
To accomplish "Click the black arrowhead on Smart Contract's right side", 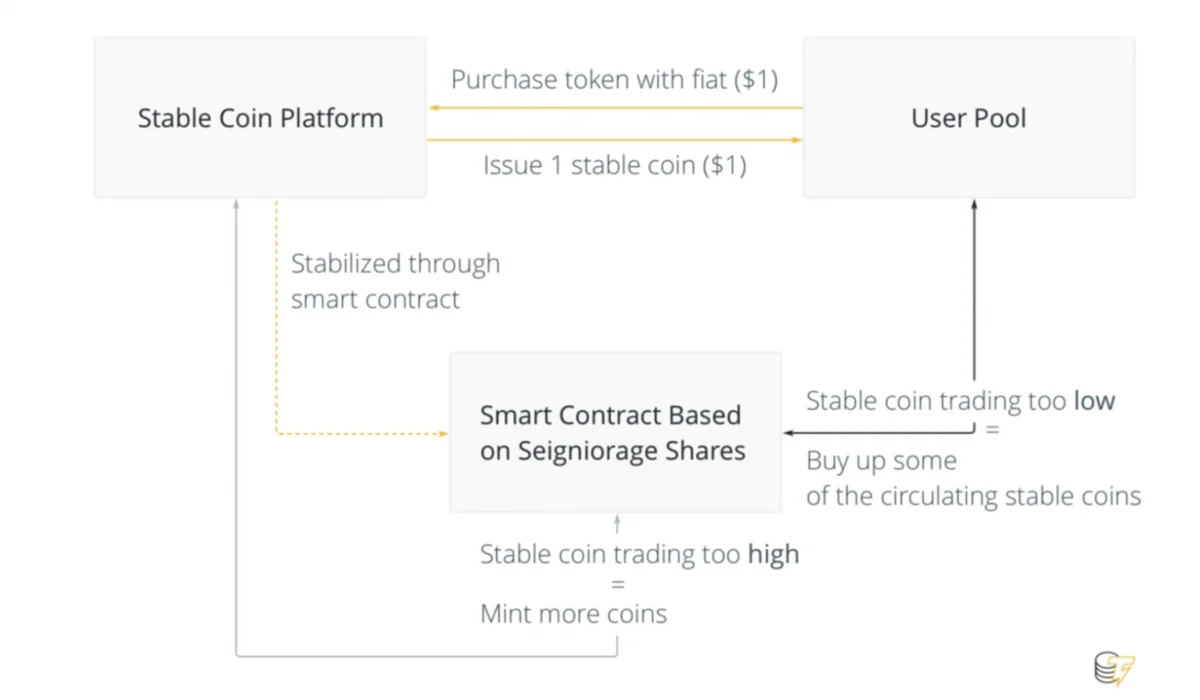I will click(789, 433).
